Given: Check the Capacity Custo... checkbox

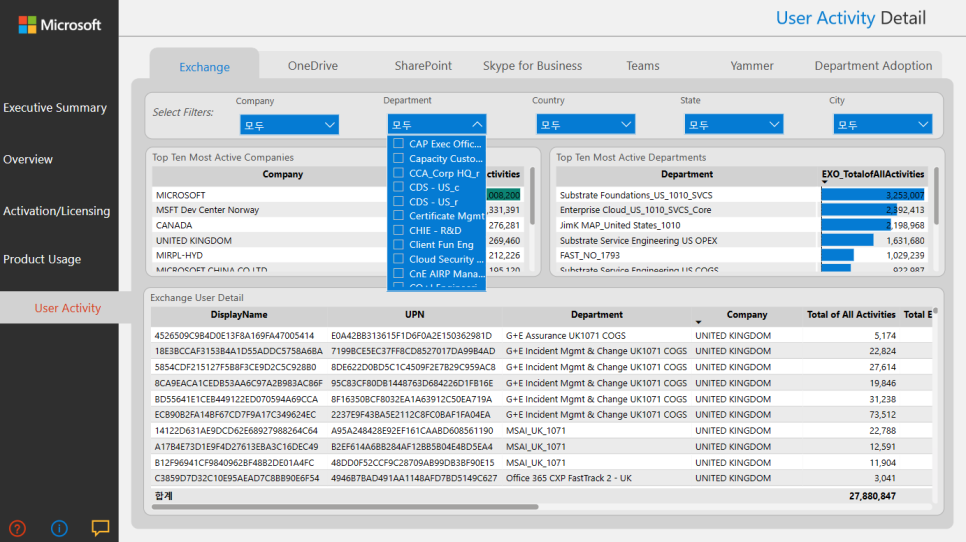Looking at the screenshot, I should [399, 158].
